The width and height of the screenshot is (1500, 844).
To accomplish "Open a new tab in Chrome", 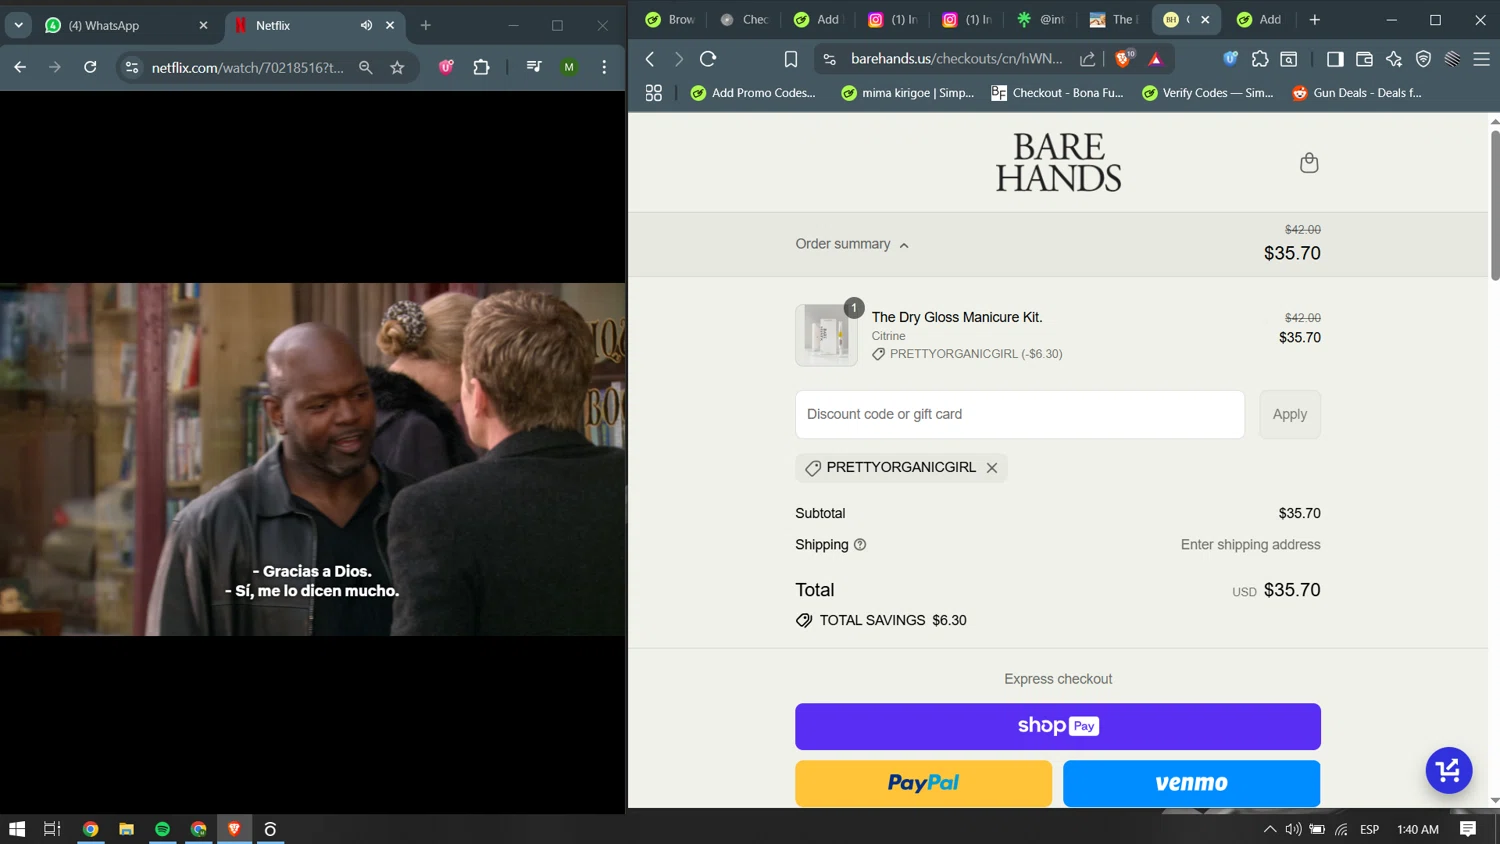I will pos(426,25).
